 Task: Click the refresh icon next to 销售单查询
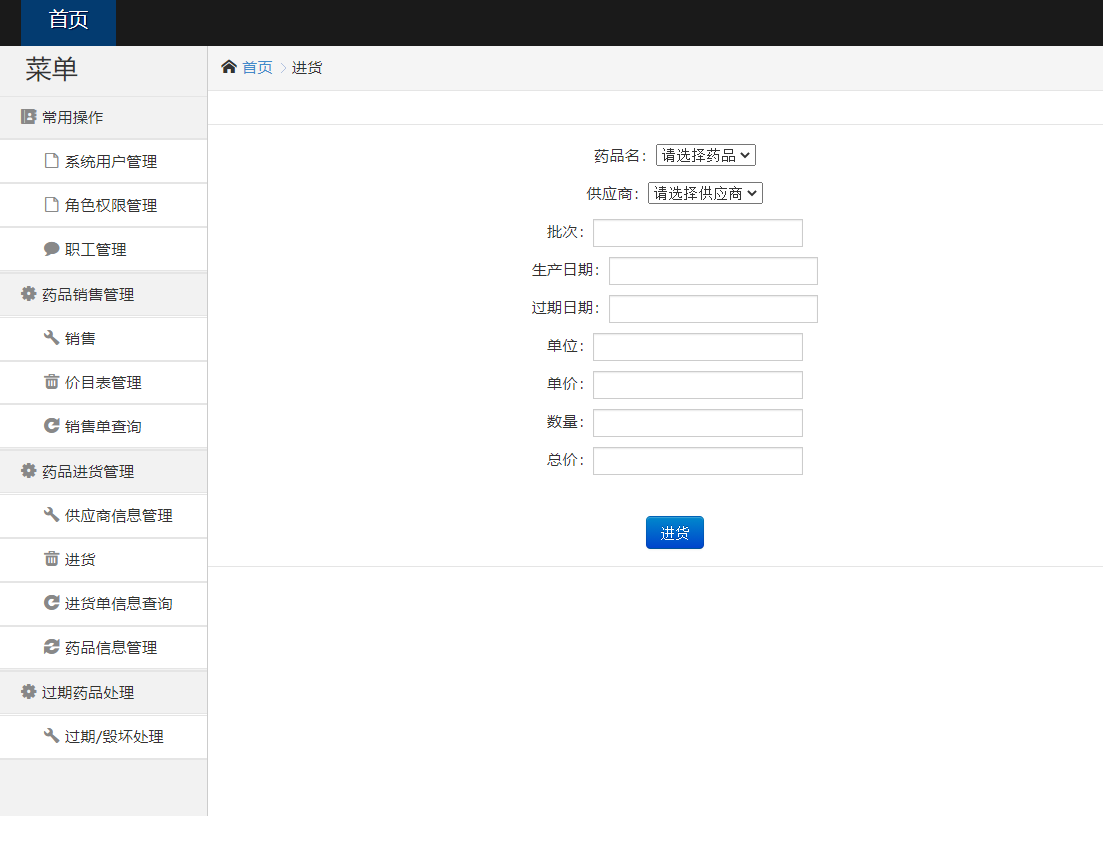[51, 426]
